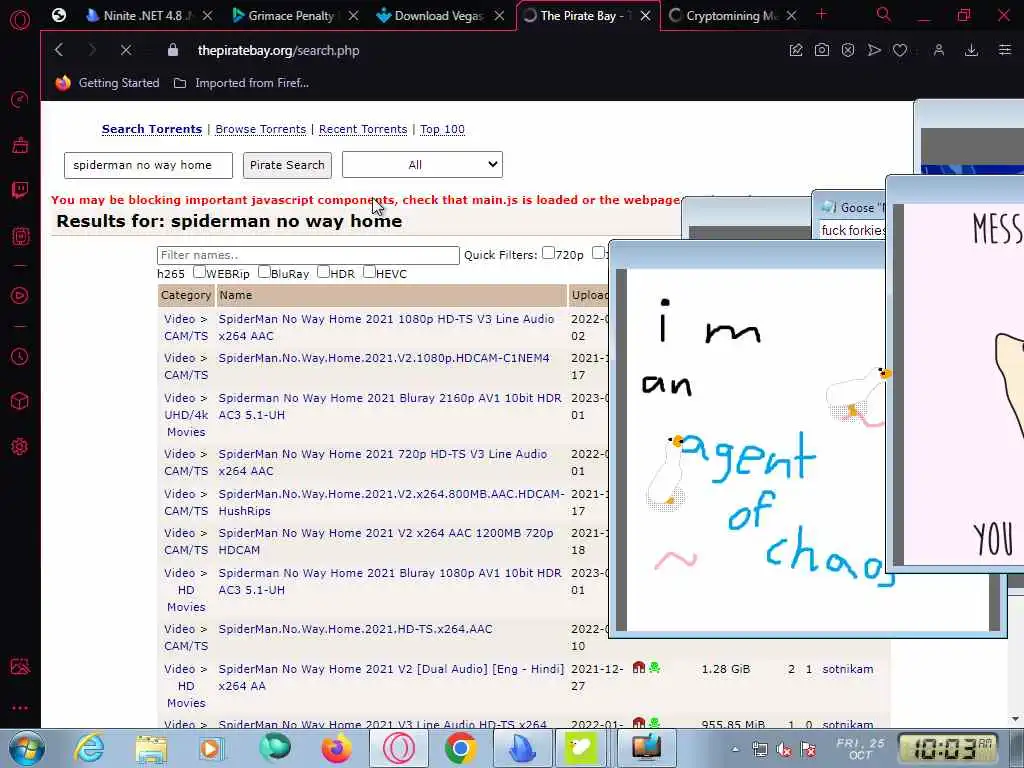Open Twitch in the Opera GX sidebar
This screenshot has width=1024, height=768.
pos(20,190)
